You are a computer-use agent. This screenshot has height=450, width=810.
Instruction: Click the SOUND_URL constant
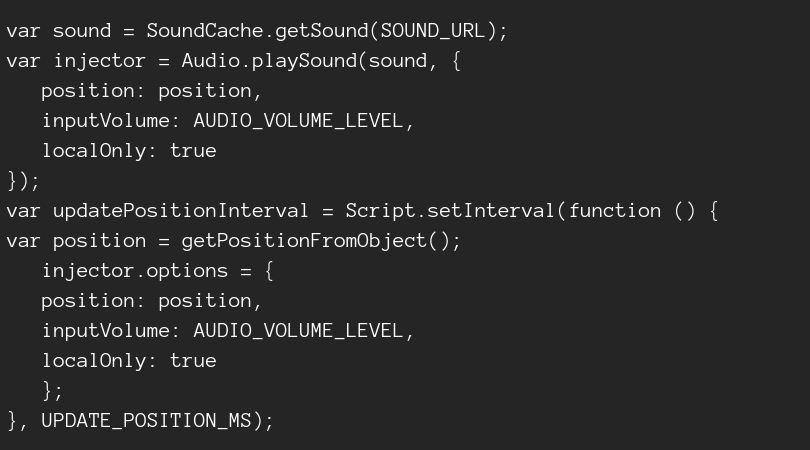(433, 30)
